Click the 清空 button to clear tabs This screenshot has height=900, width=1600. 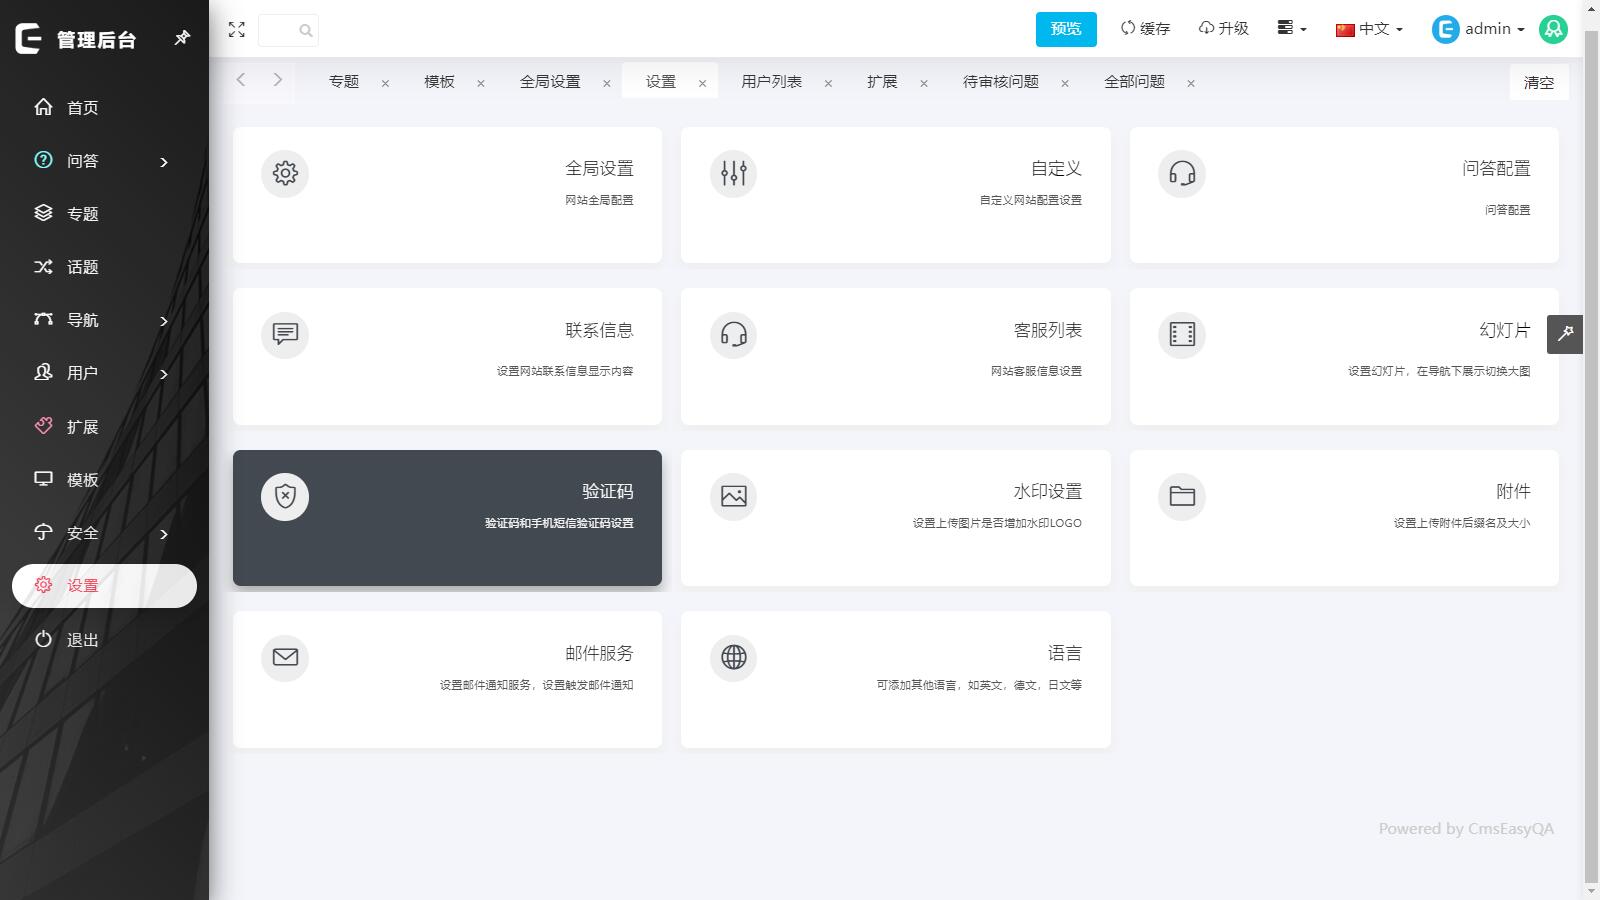coord(1538,83)
